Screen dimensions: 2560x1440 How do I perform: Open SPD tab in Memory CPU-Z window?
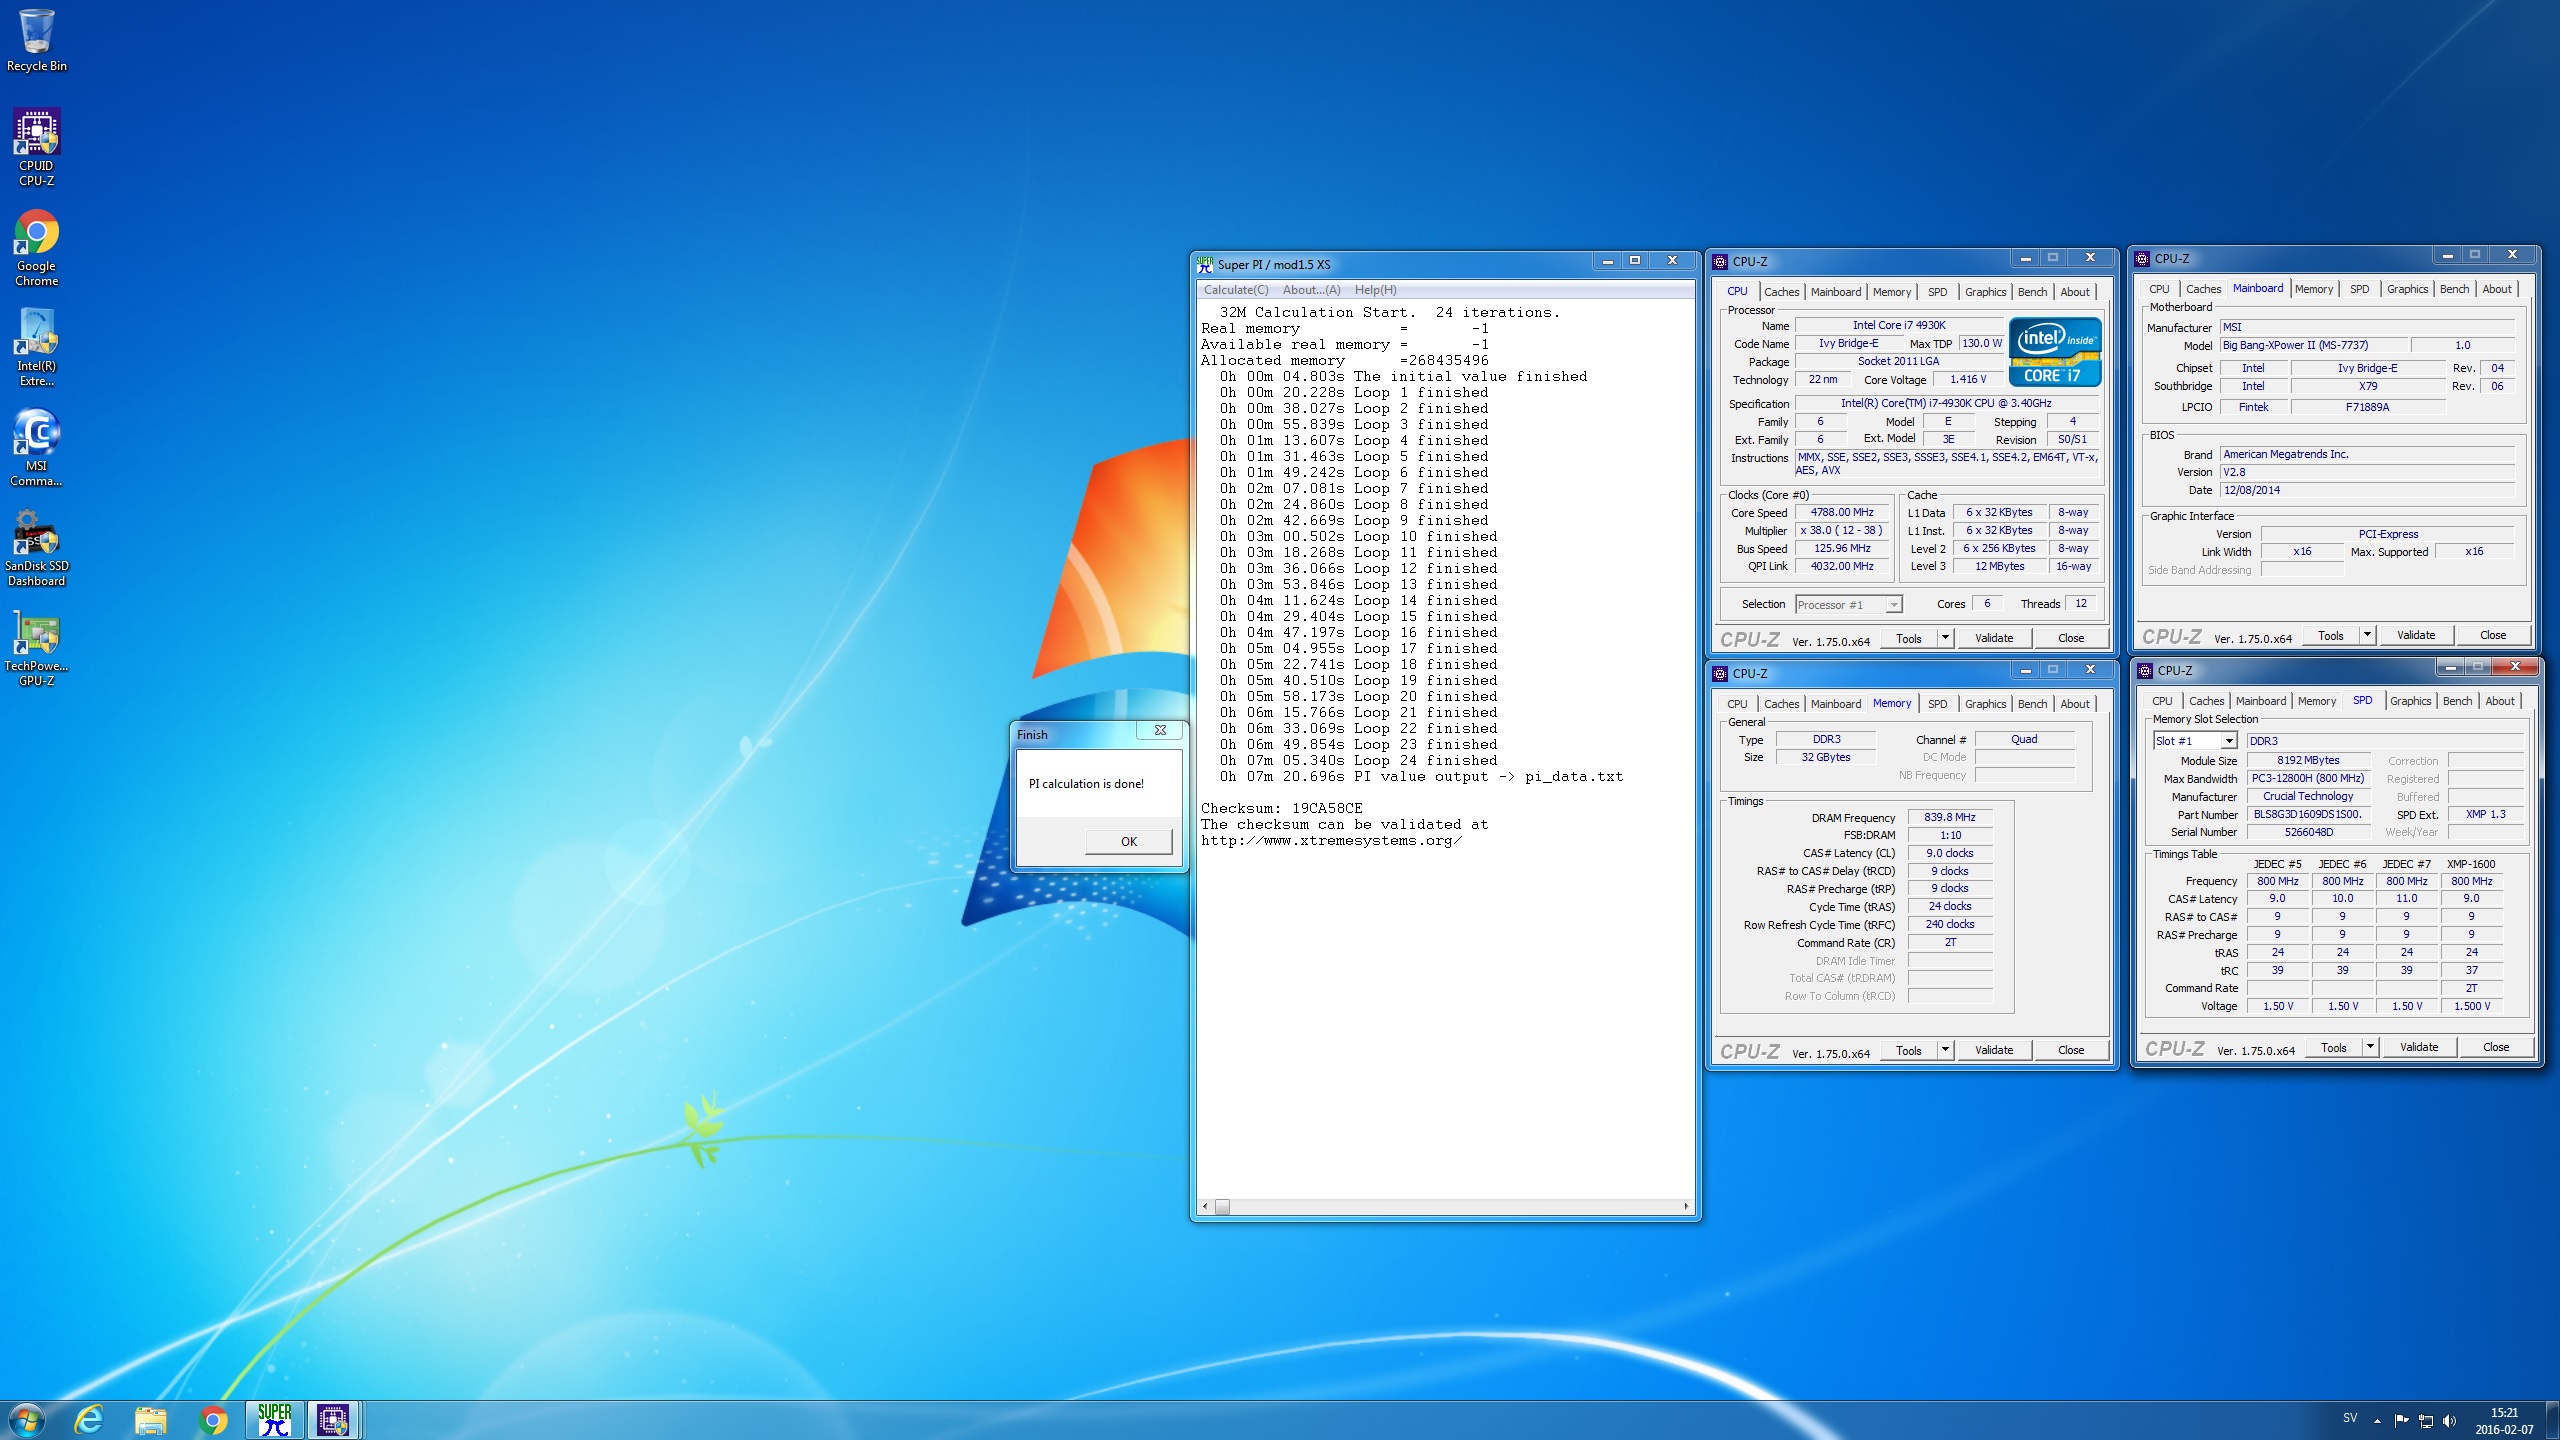[1937, 704]
